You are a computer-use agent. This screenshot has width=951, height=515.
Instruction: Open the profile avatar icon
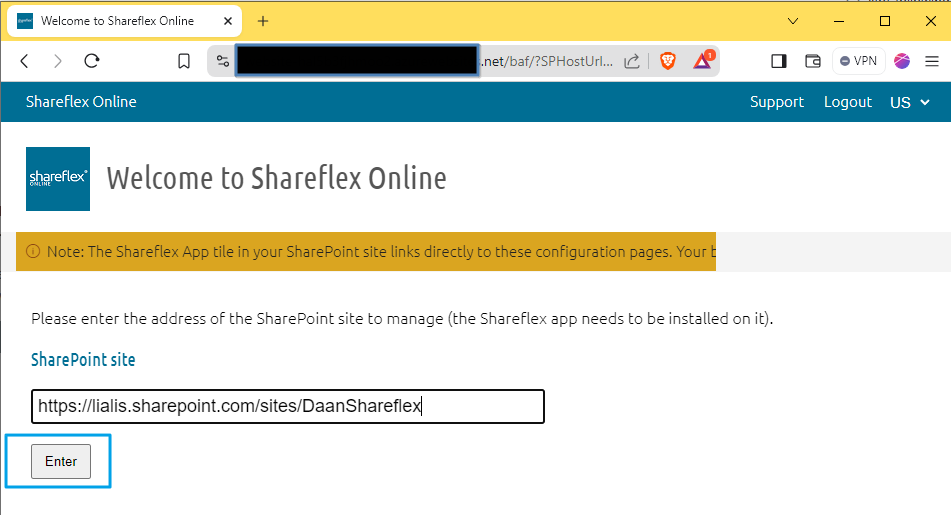coord(902,61)
